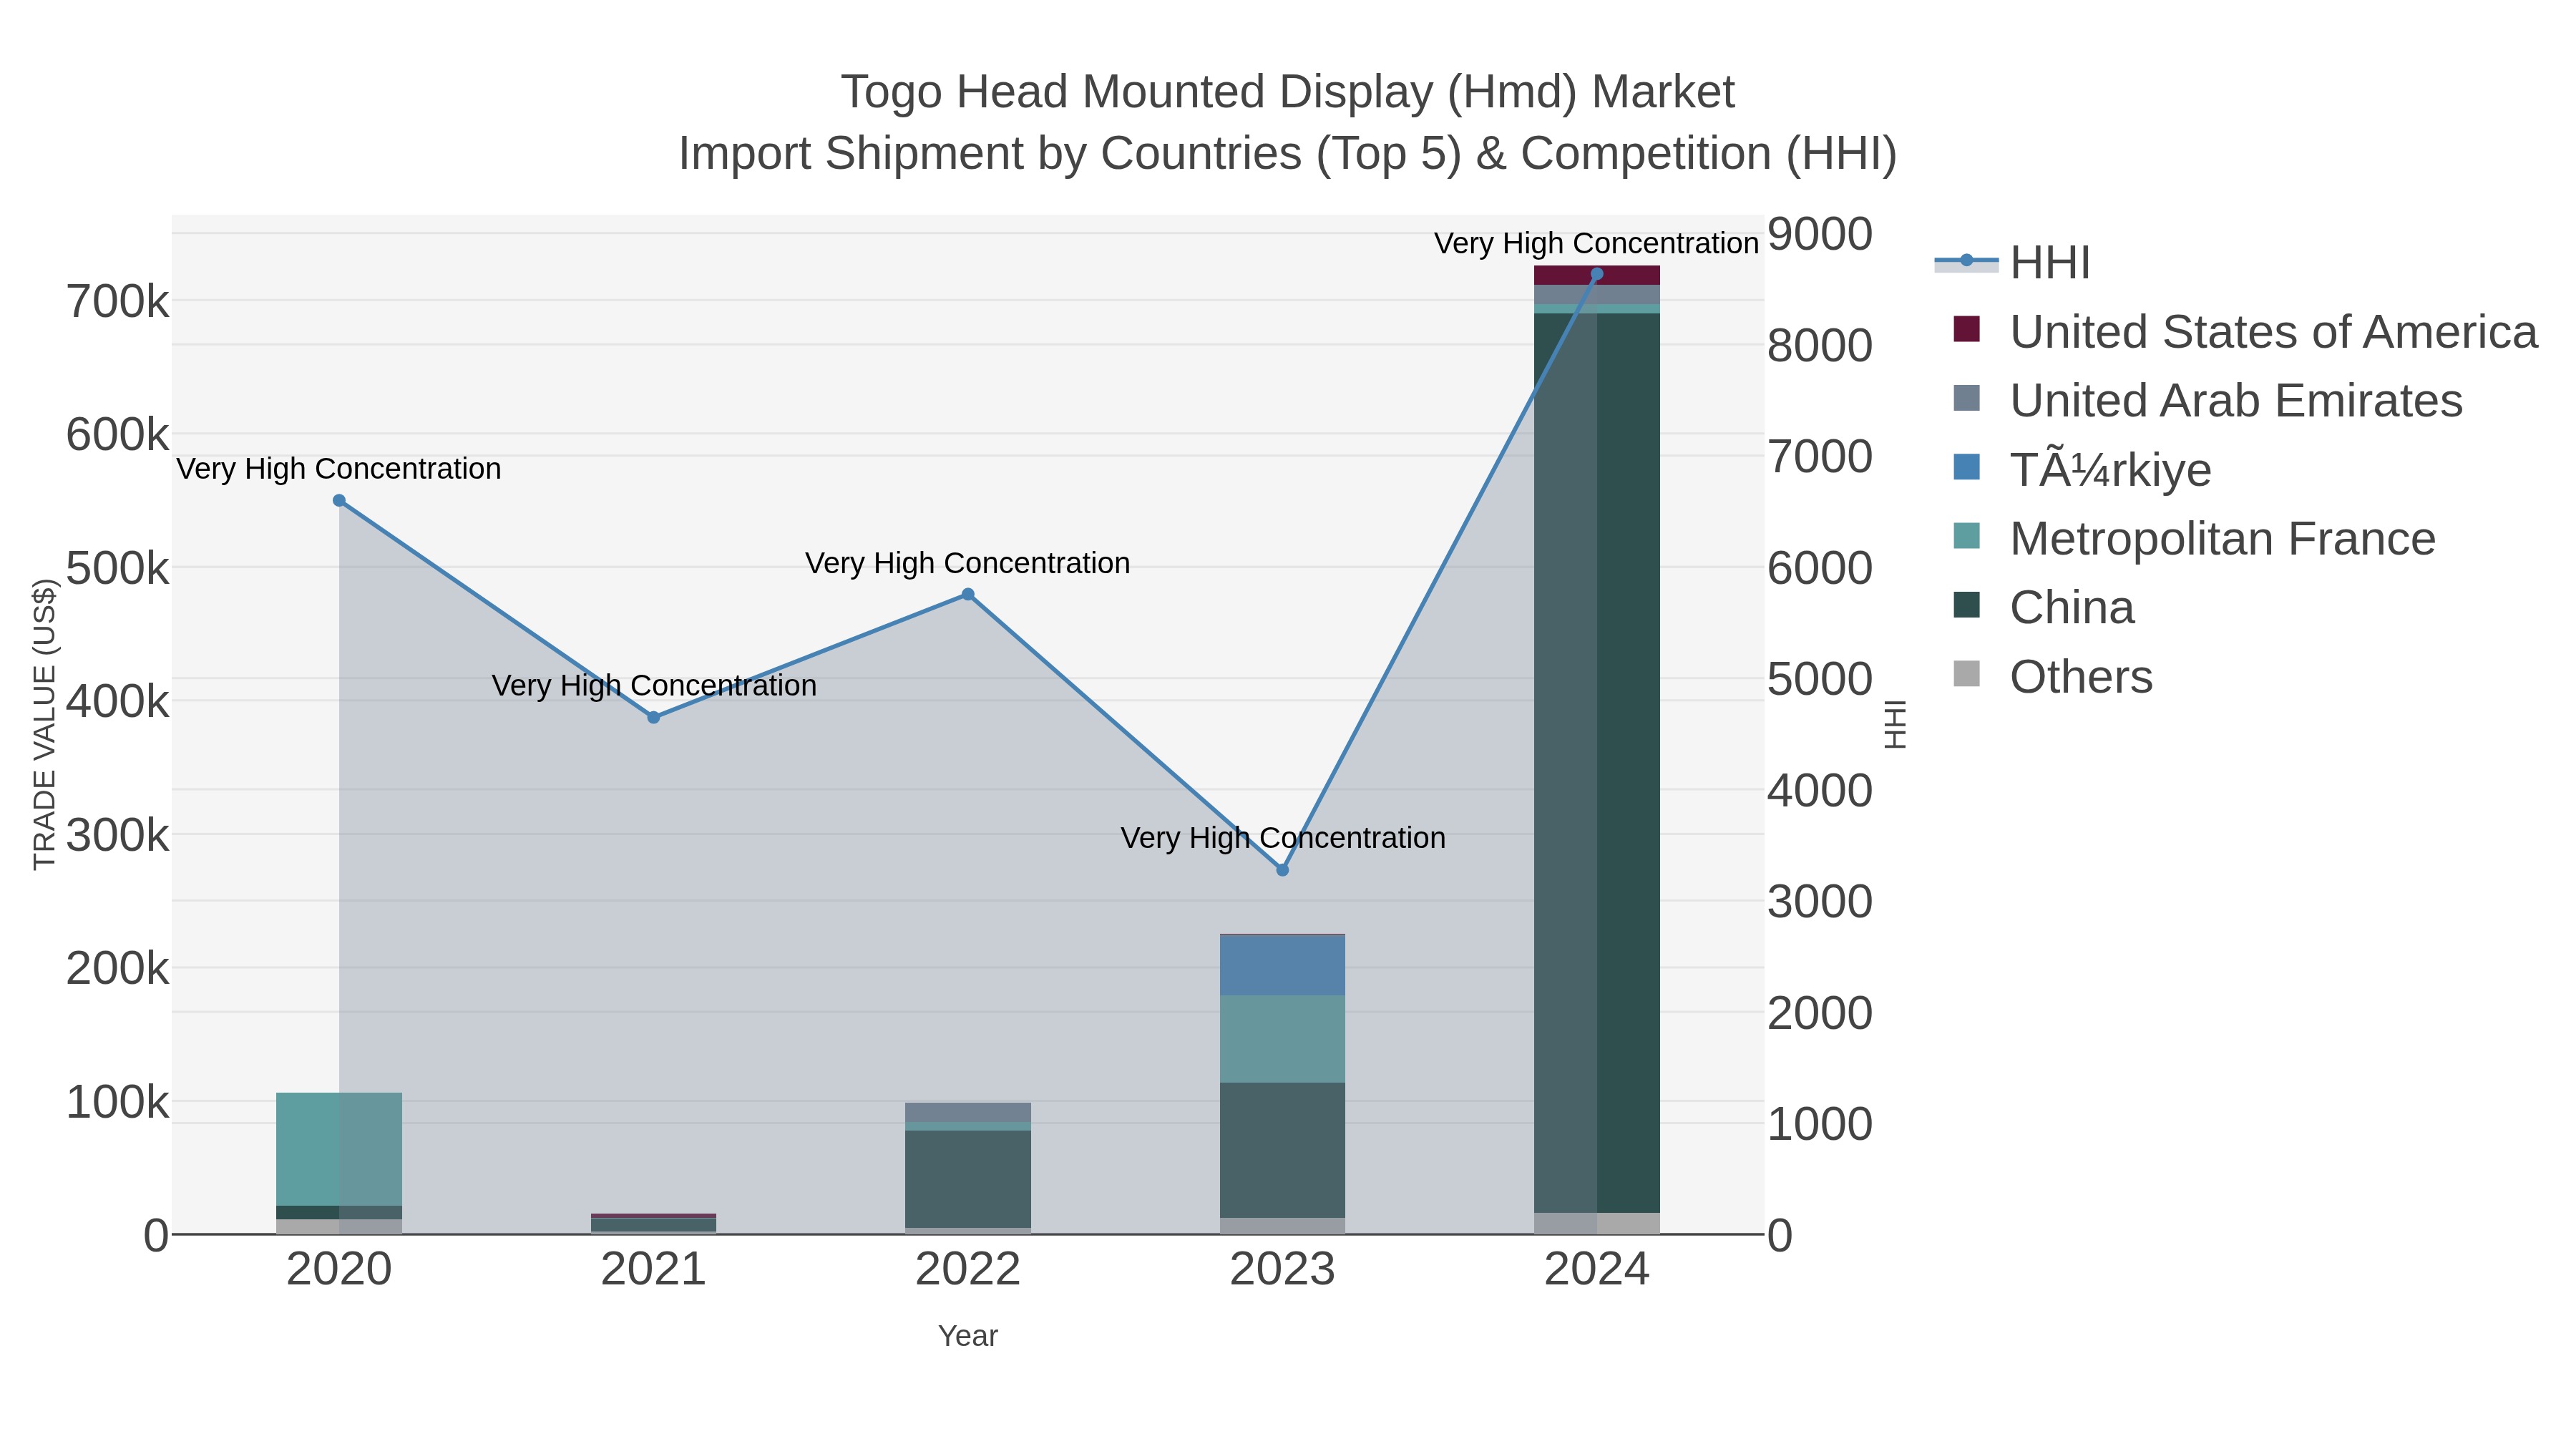Click the HHI line marker for 2021
This screenshot has width=2576, height=1449.
pyautogui.click(x=653, y=718)
